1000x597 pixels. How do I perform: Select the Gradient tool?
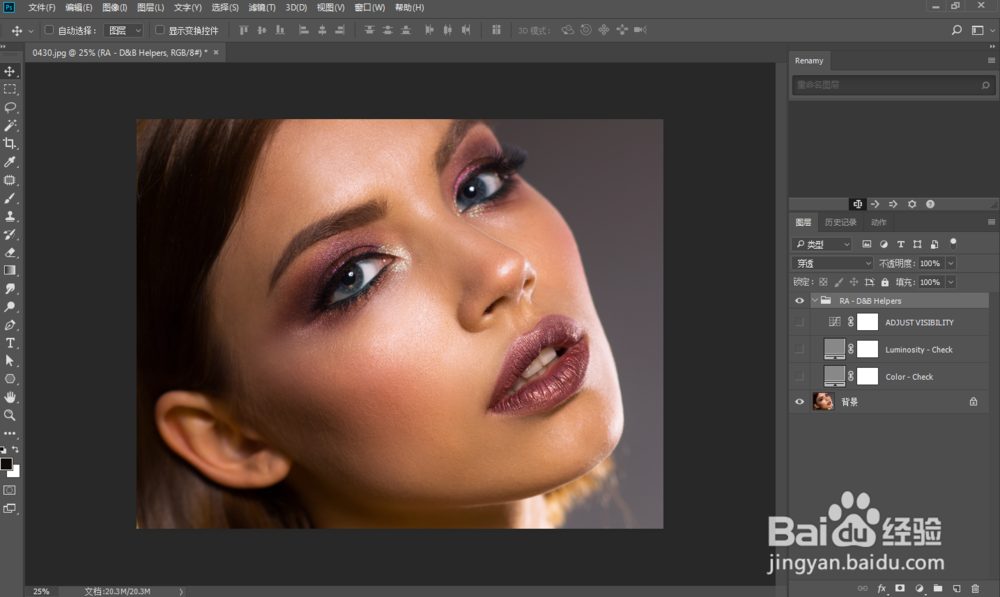(10, 270)
